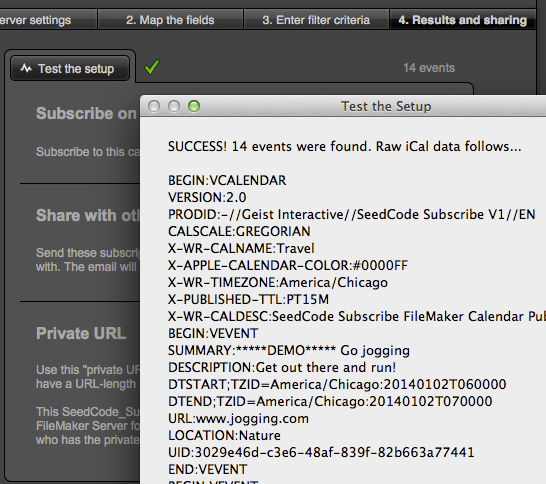The image size is (546, 484).
Task: Switch to Enter filter criteria tab
Action: point(316,20)
